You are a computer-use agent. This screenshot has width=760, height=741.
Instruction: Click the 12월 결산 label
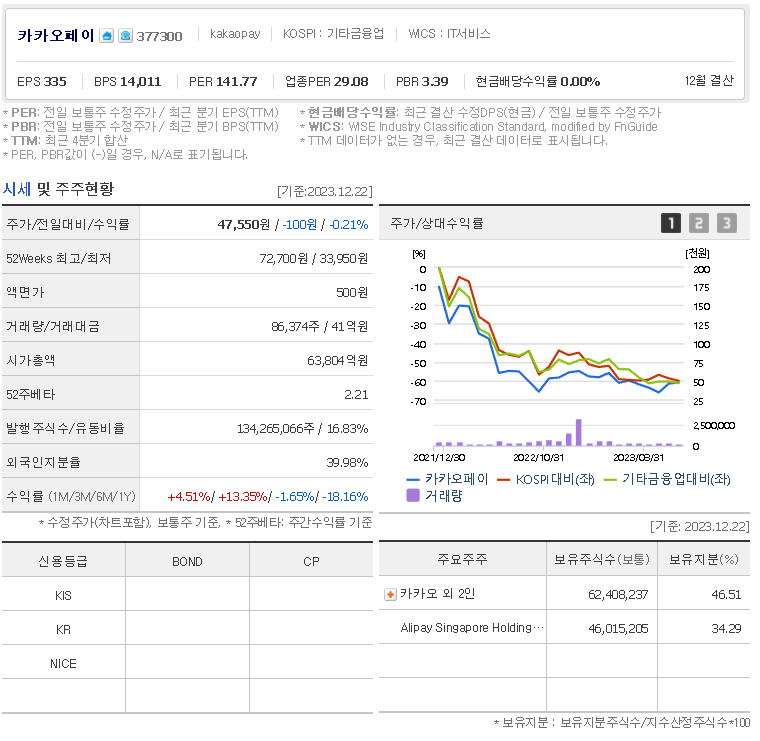click(x=709, y=80)
